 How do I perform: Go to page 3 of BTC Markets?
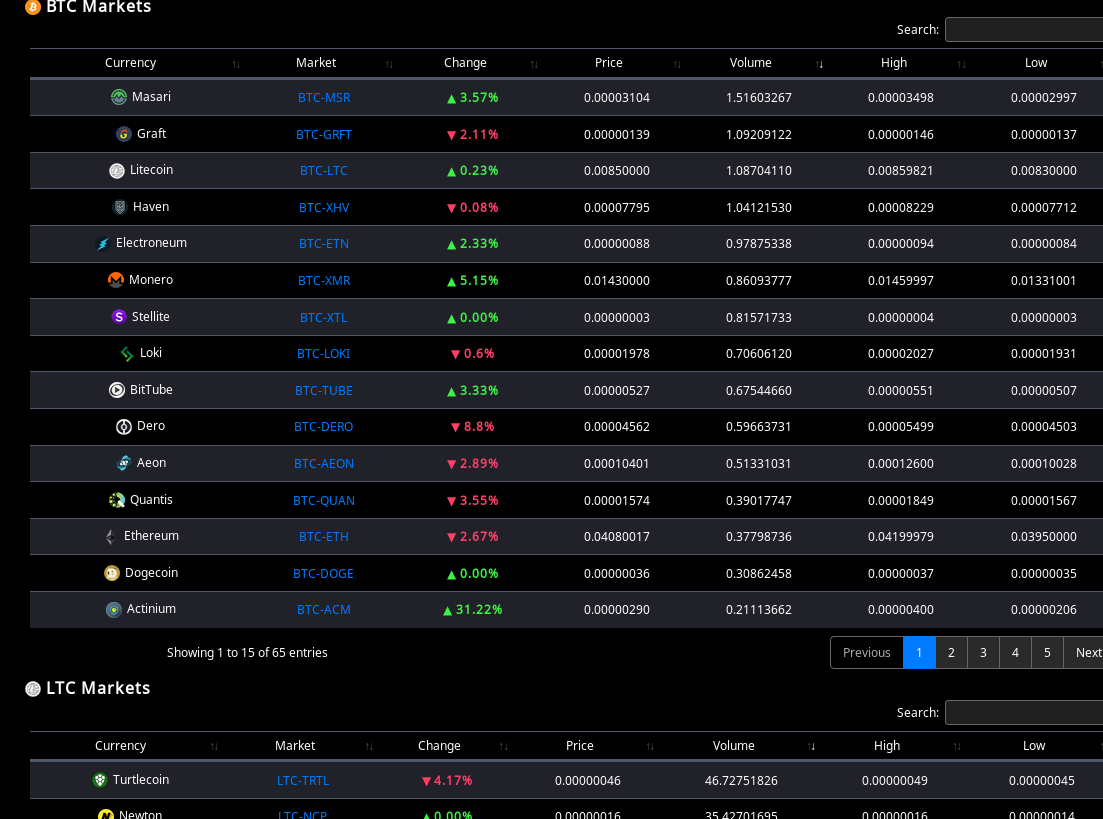pyautogui.click(x=983, y=652)
